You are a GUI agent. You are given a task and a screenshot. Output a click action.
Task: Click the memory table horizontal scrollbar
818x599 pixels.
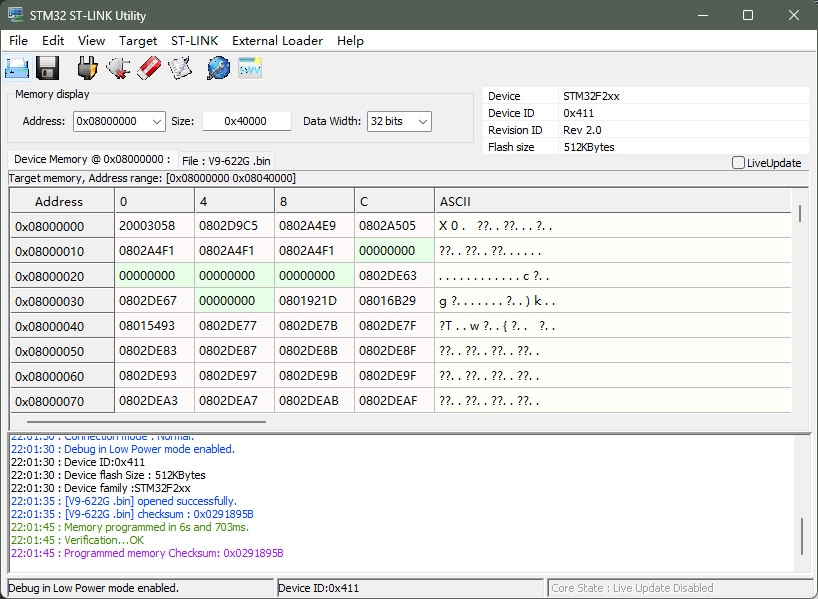(146, 422)
